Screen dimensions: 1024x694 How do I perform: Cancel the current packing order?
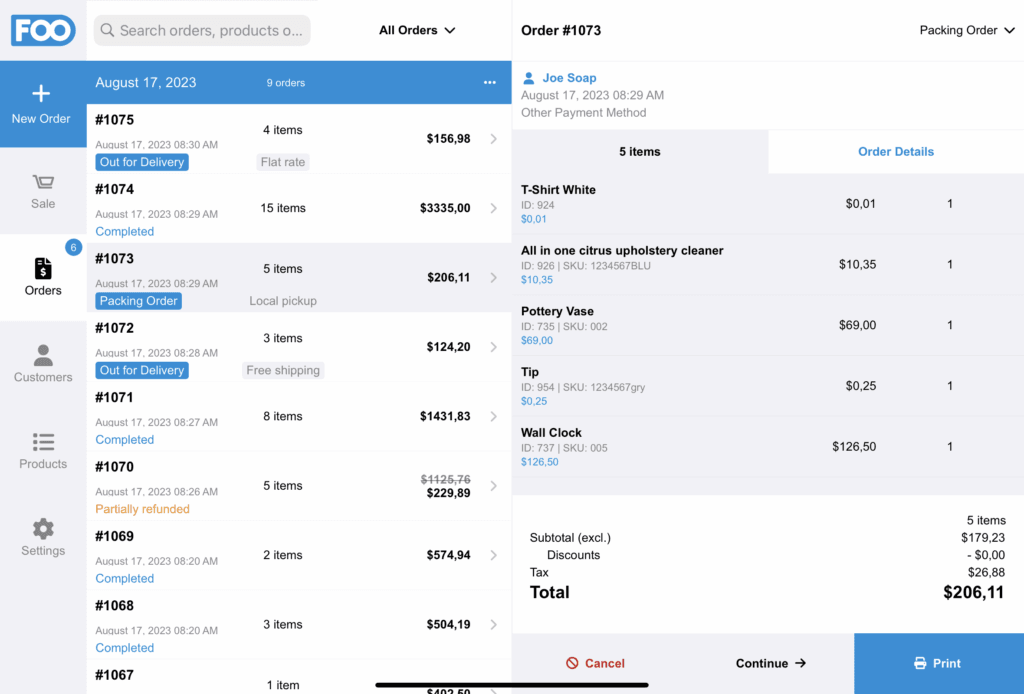click(595, 663)
